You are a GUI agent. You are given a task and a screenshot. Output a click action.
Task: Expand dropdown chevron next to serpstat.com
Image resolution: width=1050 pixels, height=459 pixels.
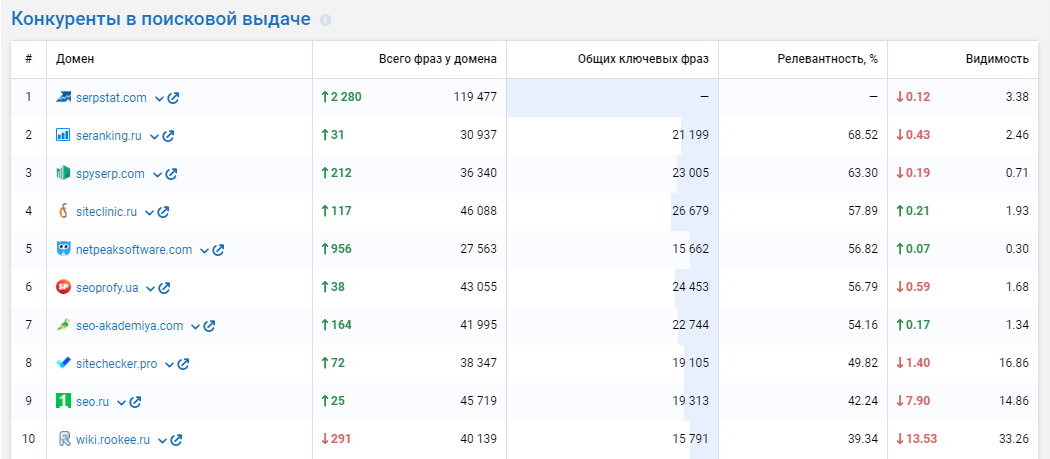(159, 99)
